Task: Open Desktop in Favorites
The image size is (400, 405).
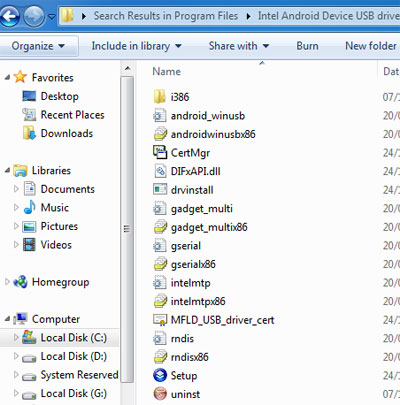Action: point(60,96)
